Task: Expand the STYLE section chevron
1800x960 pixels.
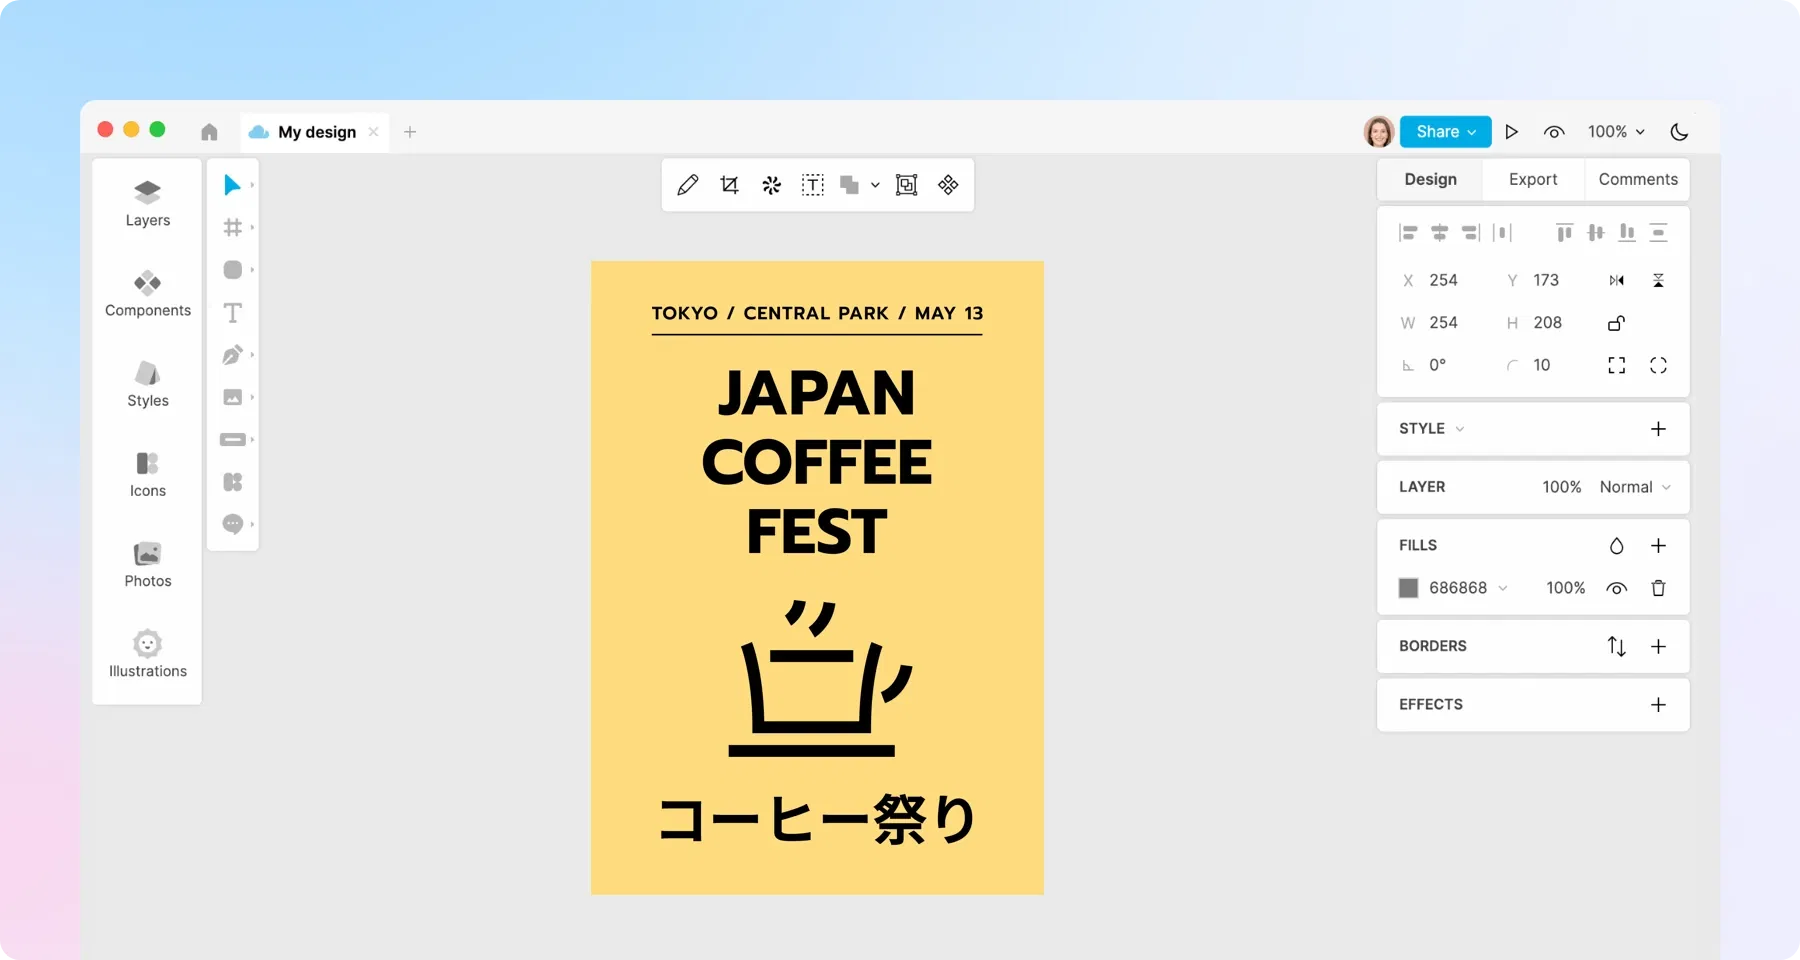Action: [x=1460, y=429]
